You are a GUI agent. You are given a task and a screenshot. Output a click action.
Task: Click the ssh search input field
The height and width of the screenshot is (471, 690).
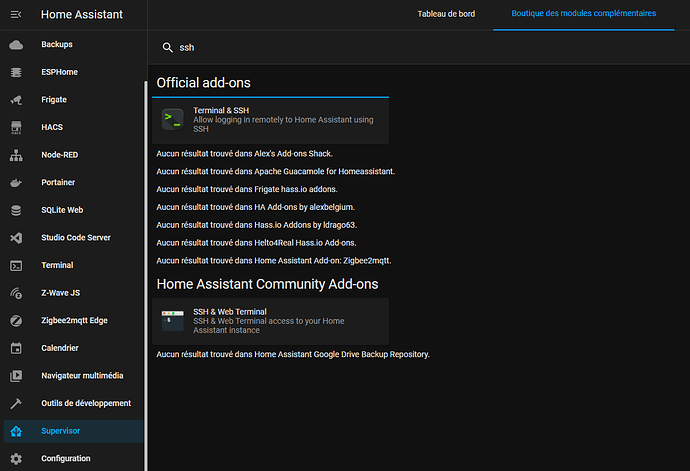tap(418, 48)
